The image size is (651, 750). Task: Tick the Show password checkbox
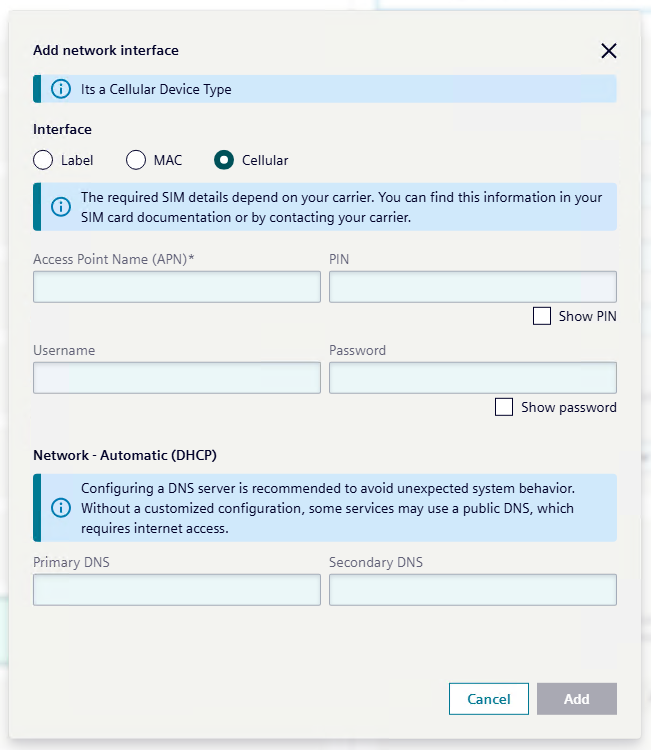pos(504,407)
